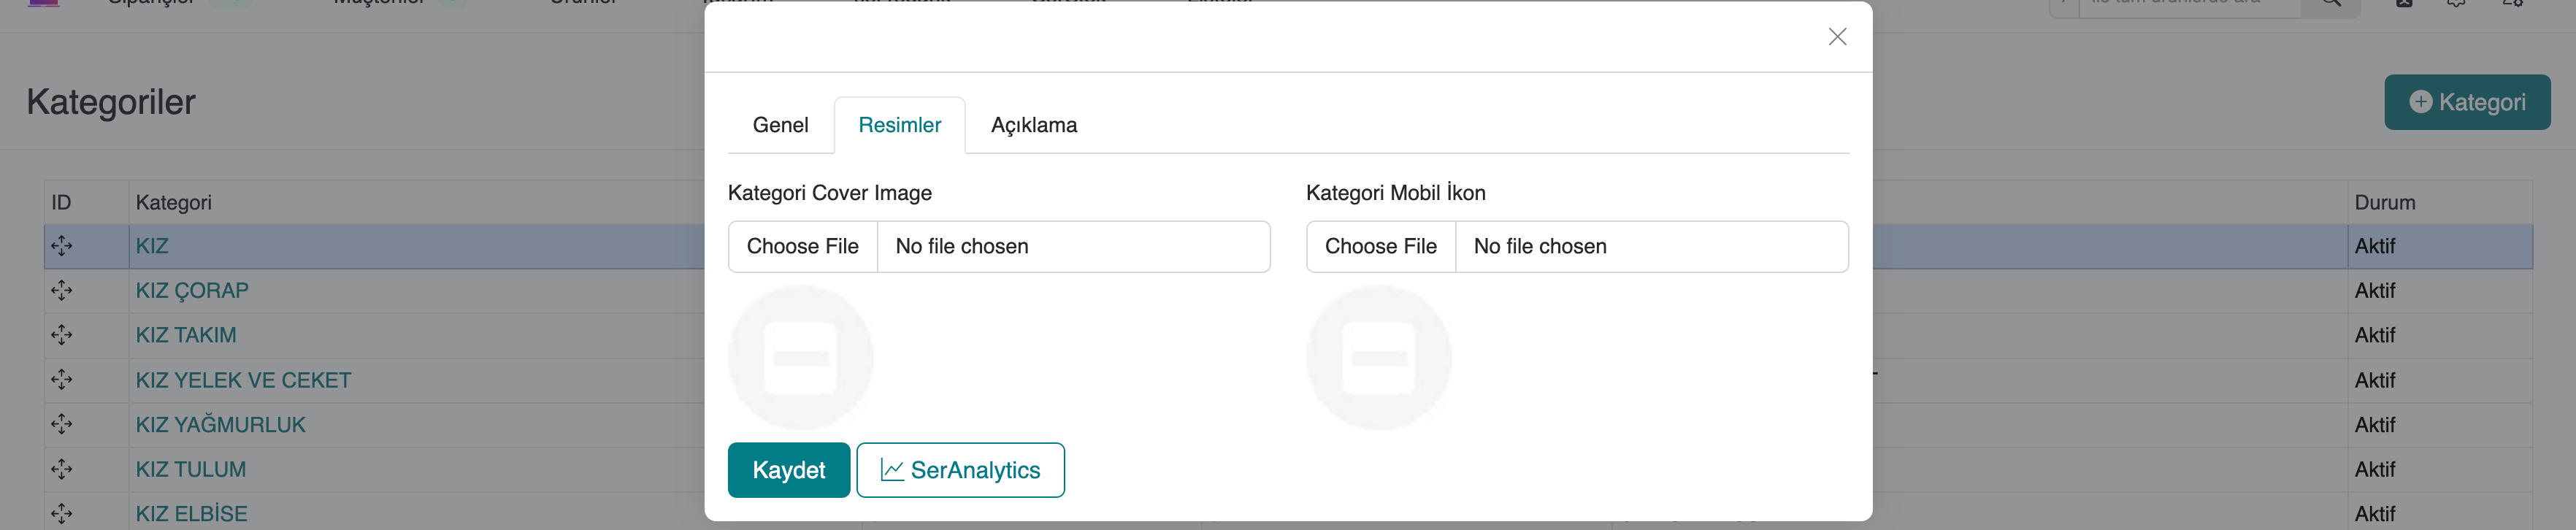Click the move handle for KIZ TULUM
The height and width of the screenshot is (530, 2576).
pyautogui.click(x=62, y=469)
